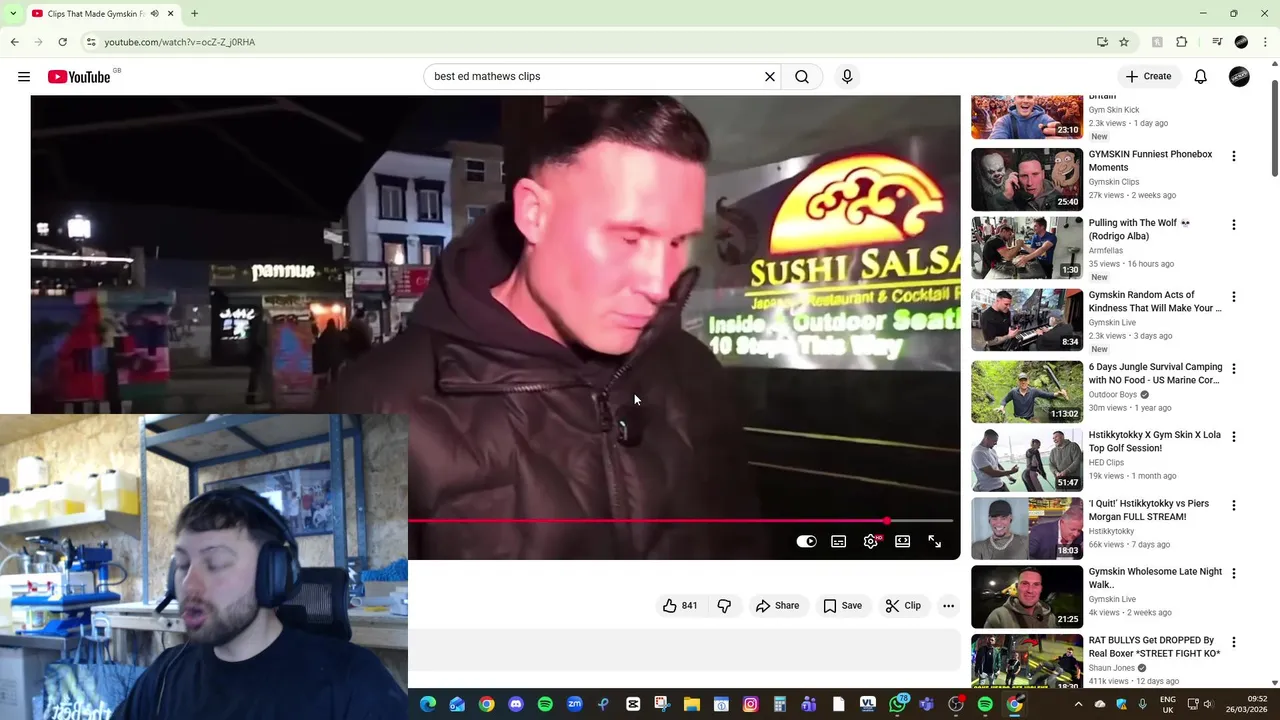Open Instagram from the taskbar
The width and height of the screenshot is (1280, 720).
click(750, 704)
